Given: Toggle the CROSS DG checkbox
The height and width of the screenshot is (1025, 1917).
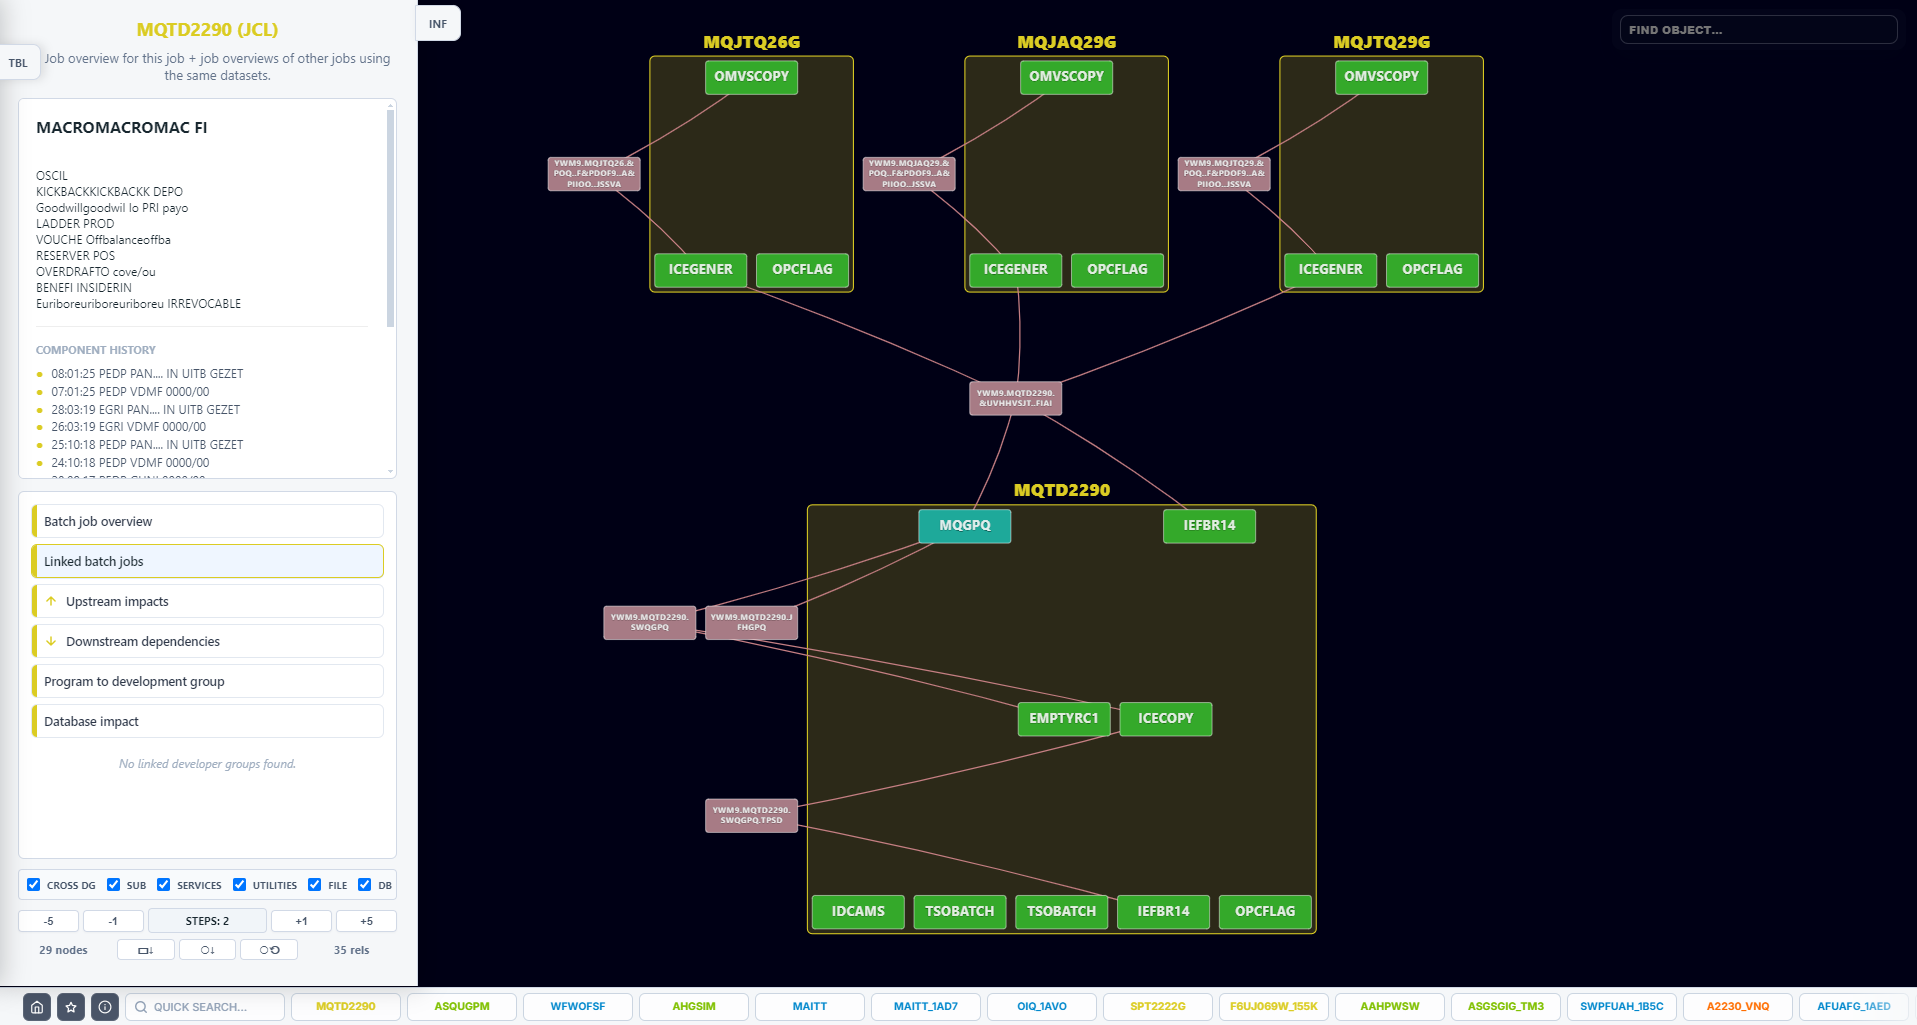Looking at the screenshot, I should 34,885.
